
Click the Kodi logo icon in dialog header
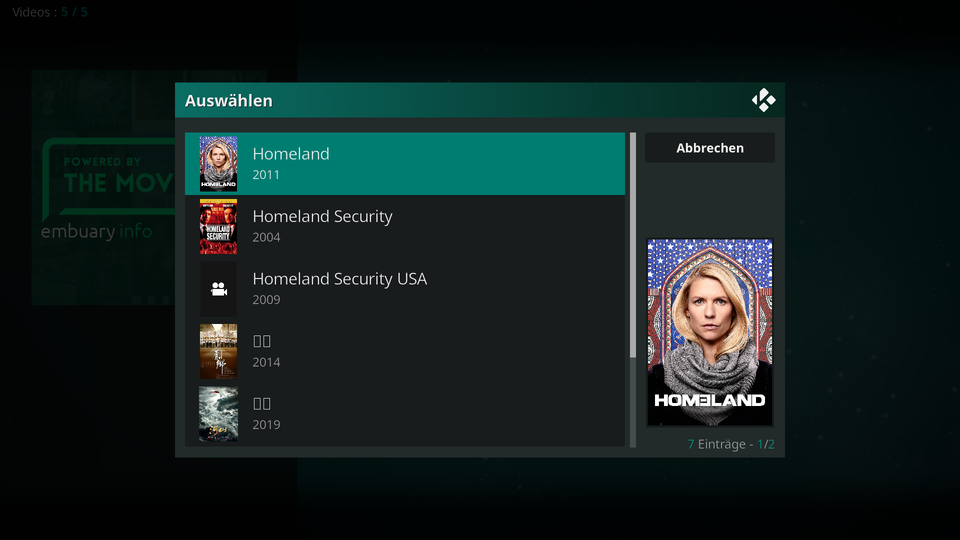tap(763, 100)
